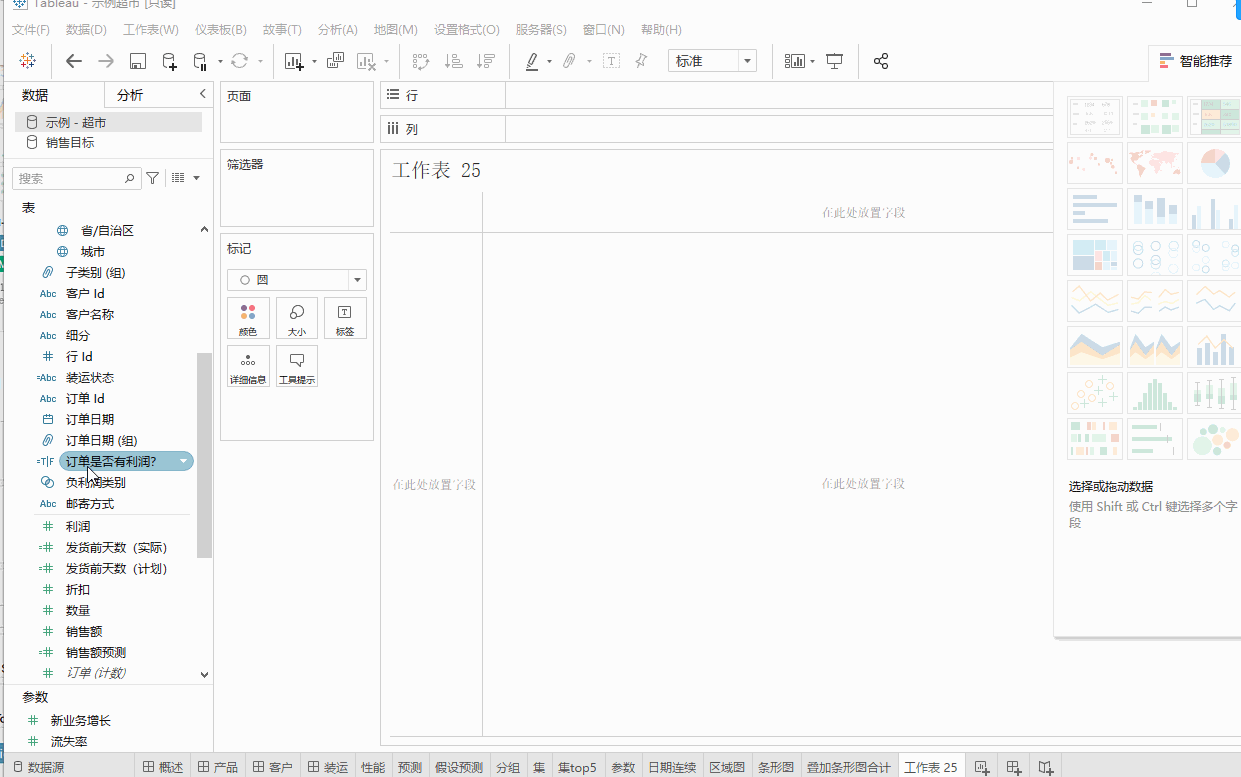
Task: Select the world map chart thumbnail in Show Me
Action: point(1154,162)
